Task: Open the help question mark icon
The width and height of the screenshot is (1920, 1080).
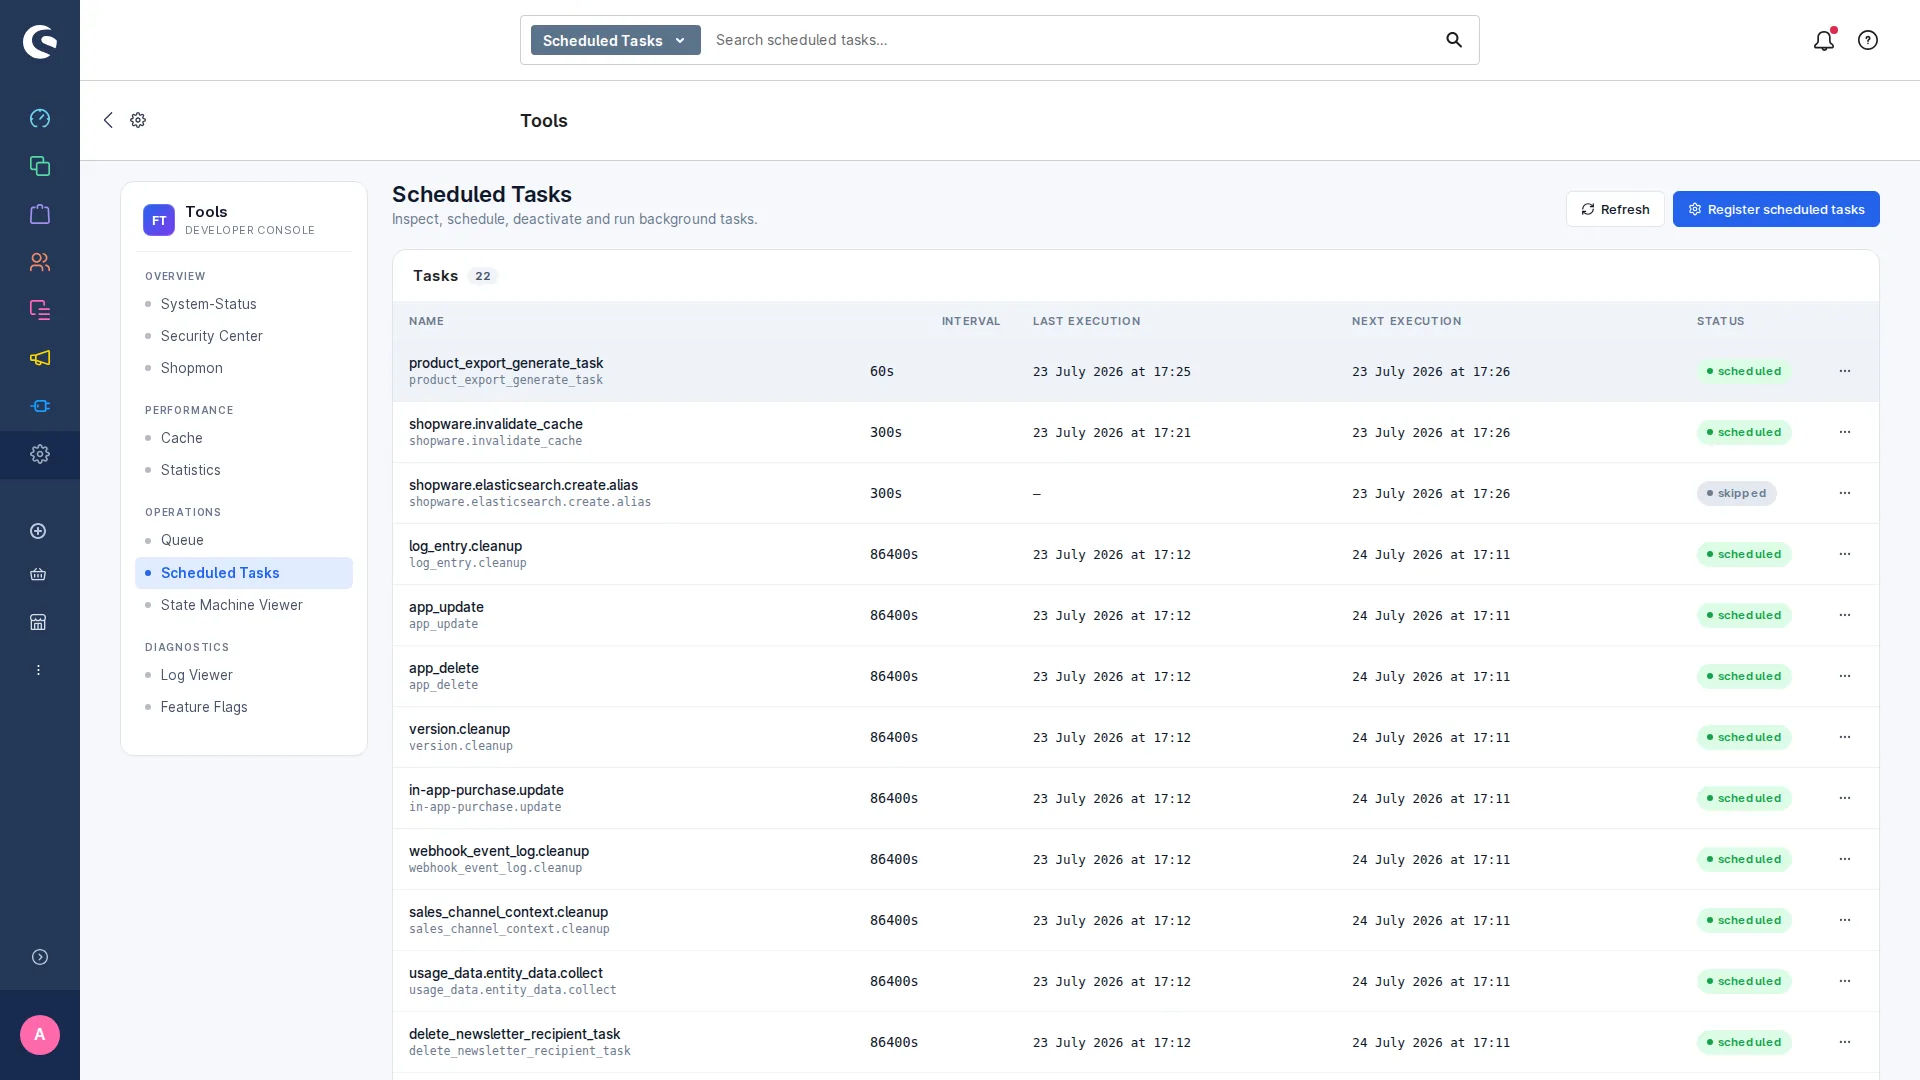Action: pos(1868,40)
